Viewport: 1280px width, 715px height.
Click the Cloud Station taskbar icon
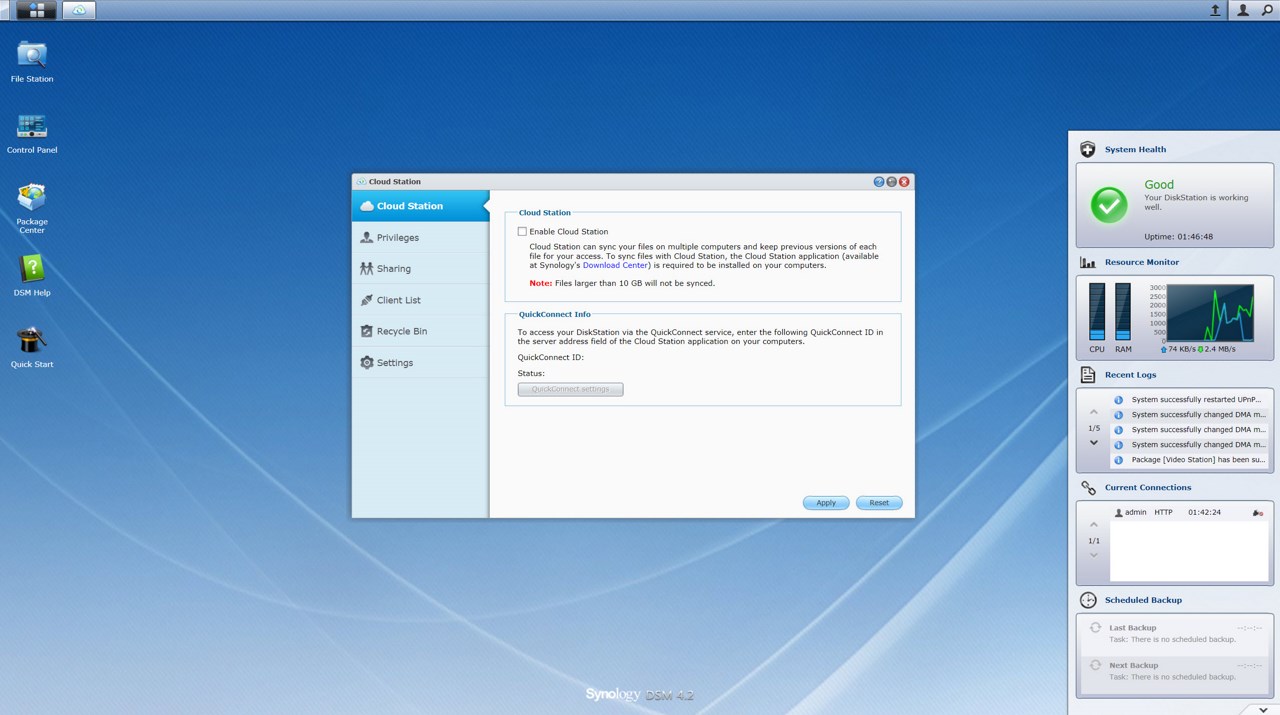80,10
